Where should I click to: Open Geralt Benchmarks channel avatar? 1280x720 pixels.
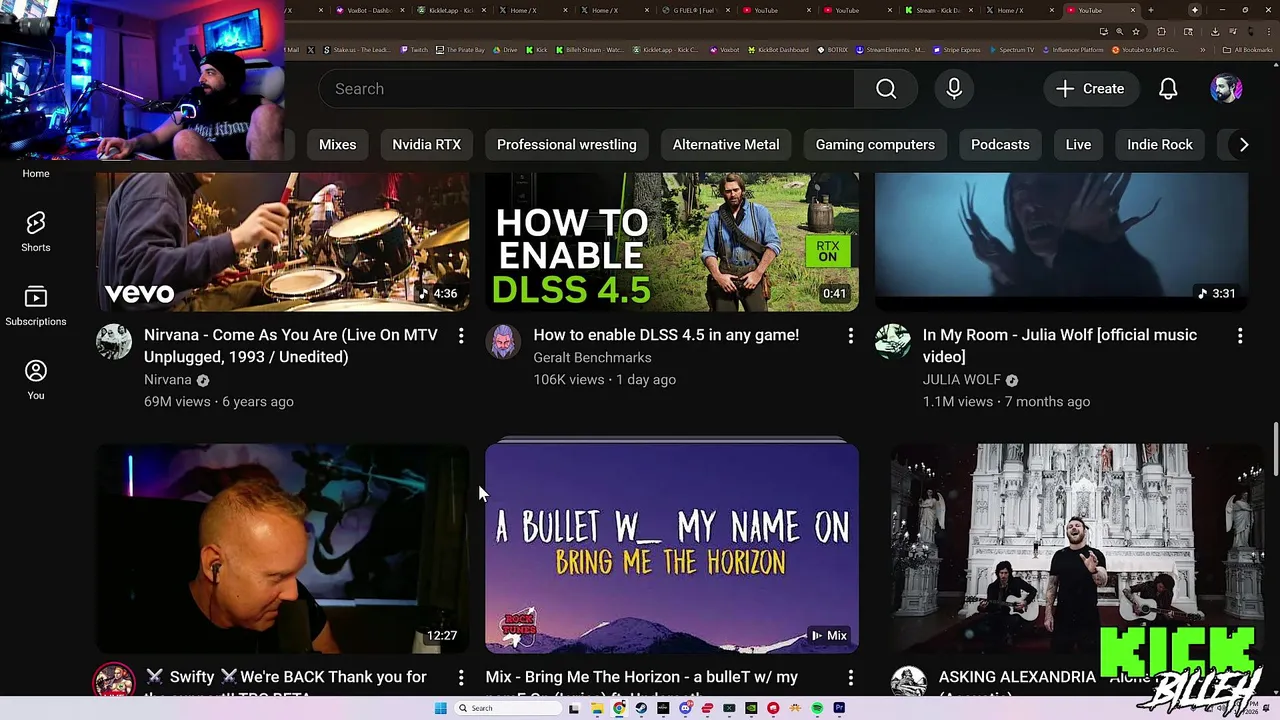503,342
